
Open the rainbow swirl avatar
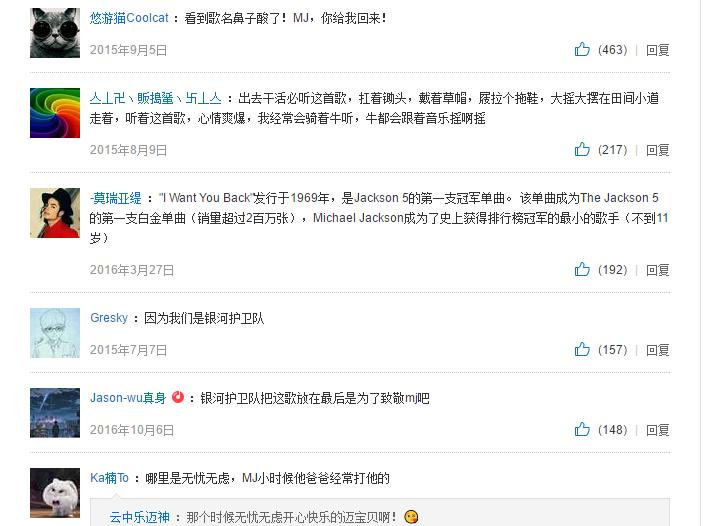[55, 113]
